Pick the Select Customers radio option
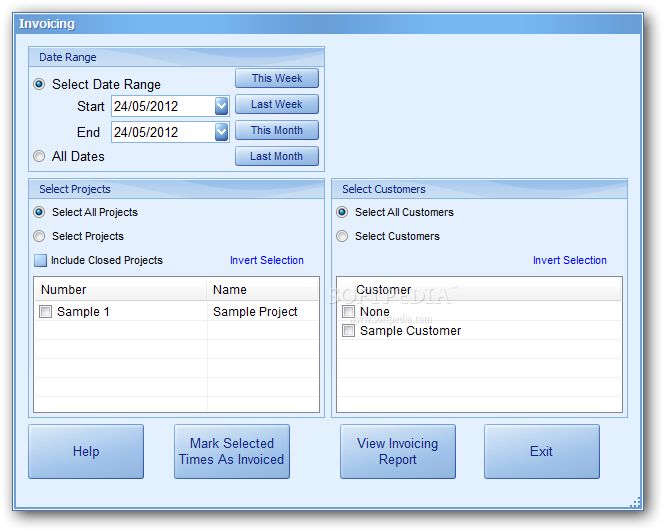Image resolution: width=664 pixels, height=531 pixels. coord(342,236)
